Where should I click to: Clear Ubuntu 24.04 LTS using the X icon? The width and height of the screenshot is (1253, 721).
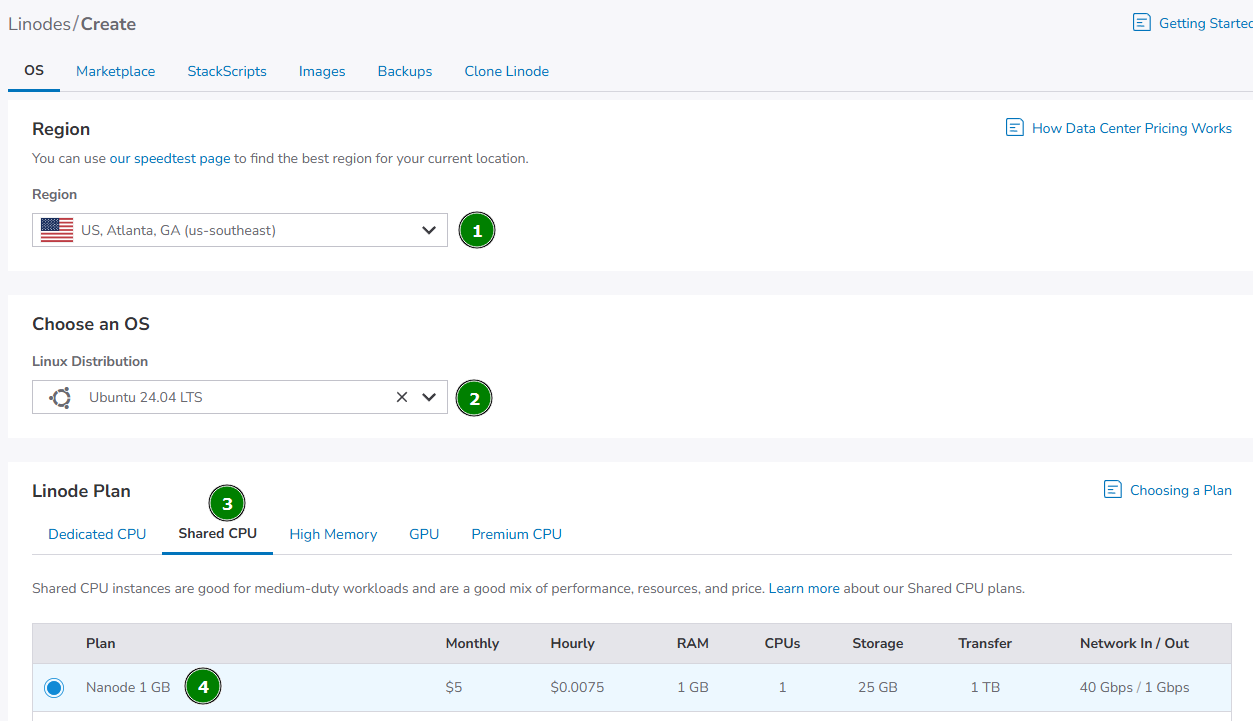coord(401,396)
